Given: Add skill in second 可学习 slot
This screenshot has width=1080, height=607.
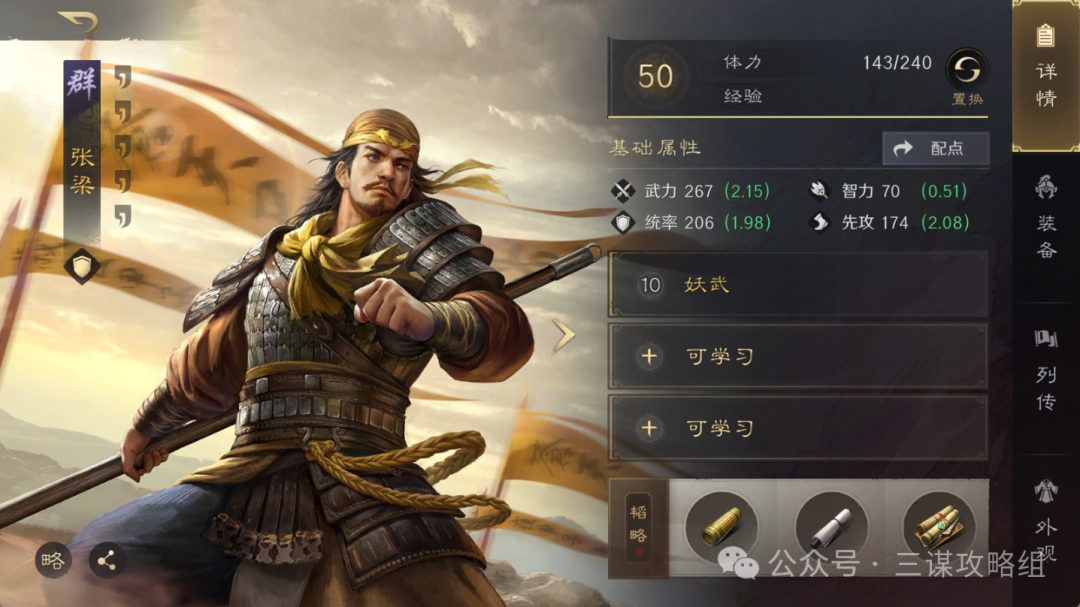Looking at the screenshot, I should coord(798,428).
